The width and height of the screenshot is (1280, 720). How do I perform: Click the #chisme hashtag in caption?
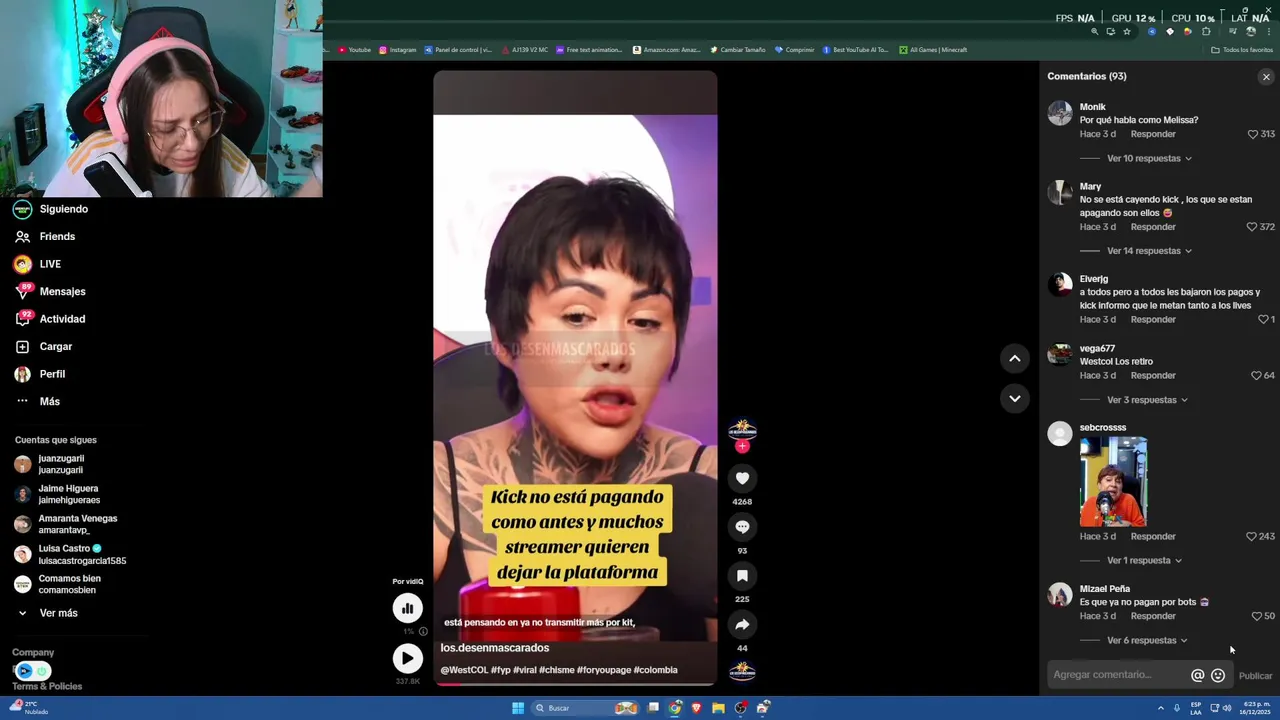pos(556,670)
